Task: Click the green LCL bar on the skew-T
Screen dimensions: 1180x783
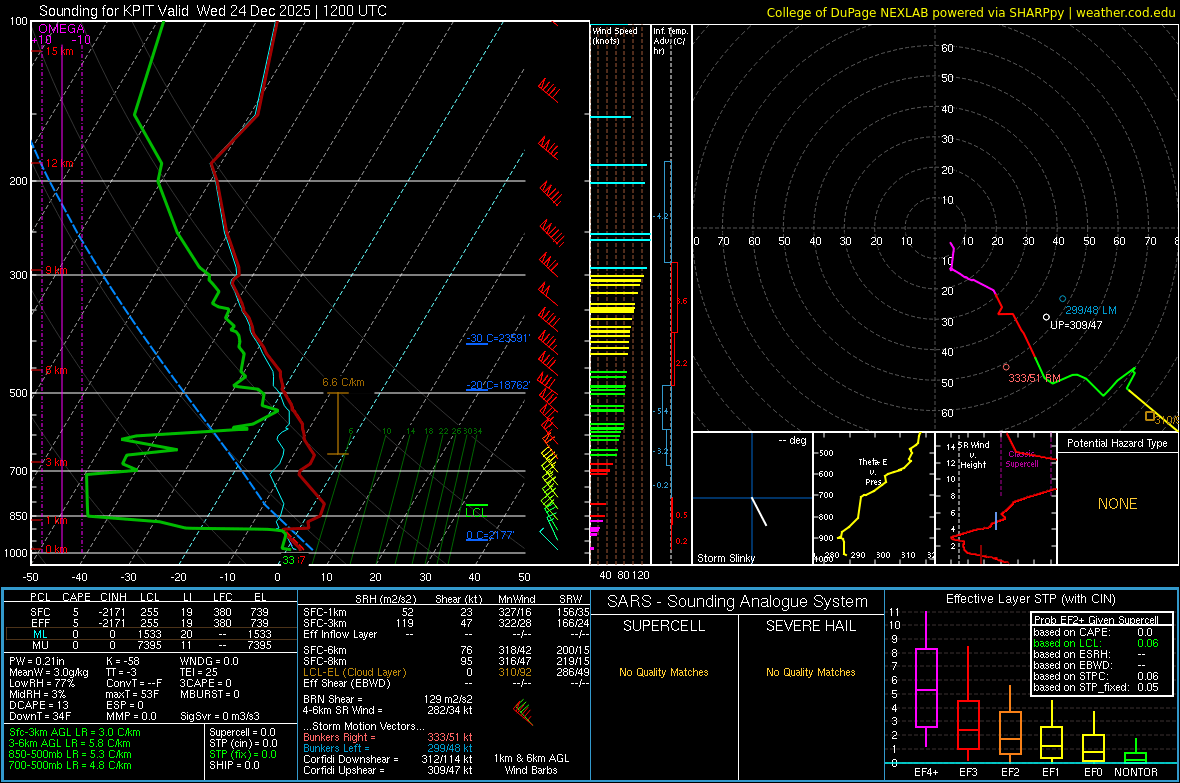Action: tap(476, 504)
